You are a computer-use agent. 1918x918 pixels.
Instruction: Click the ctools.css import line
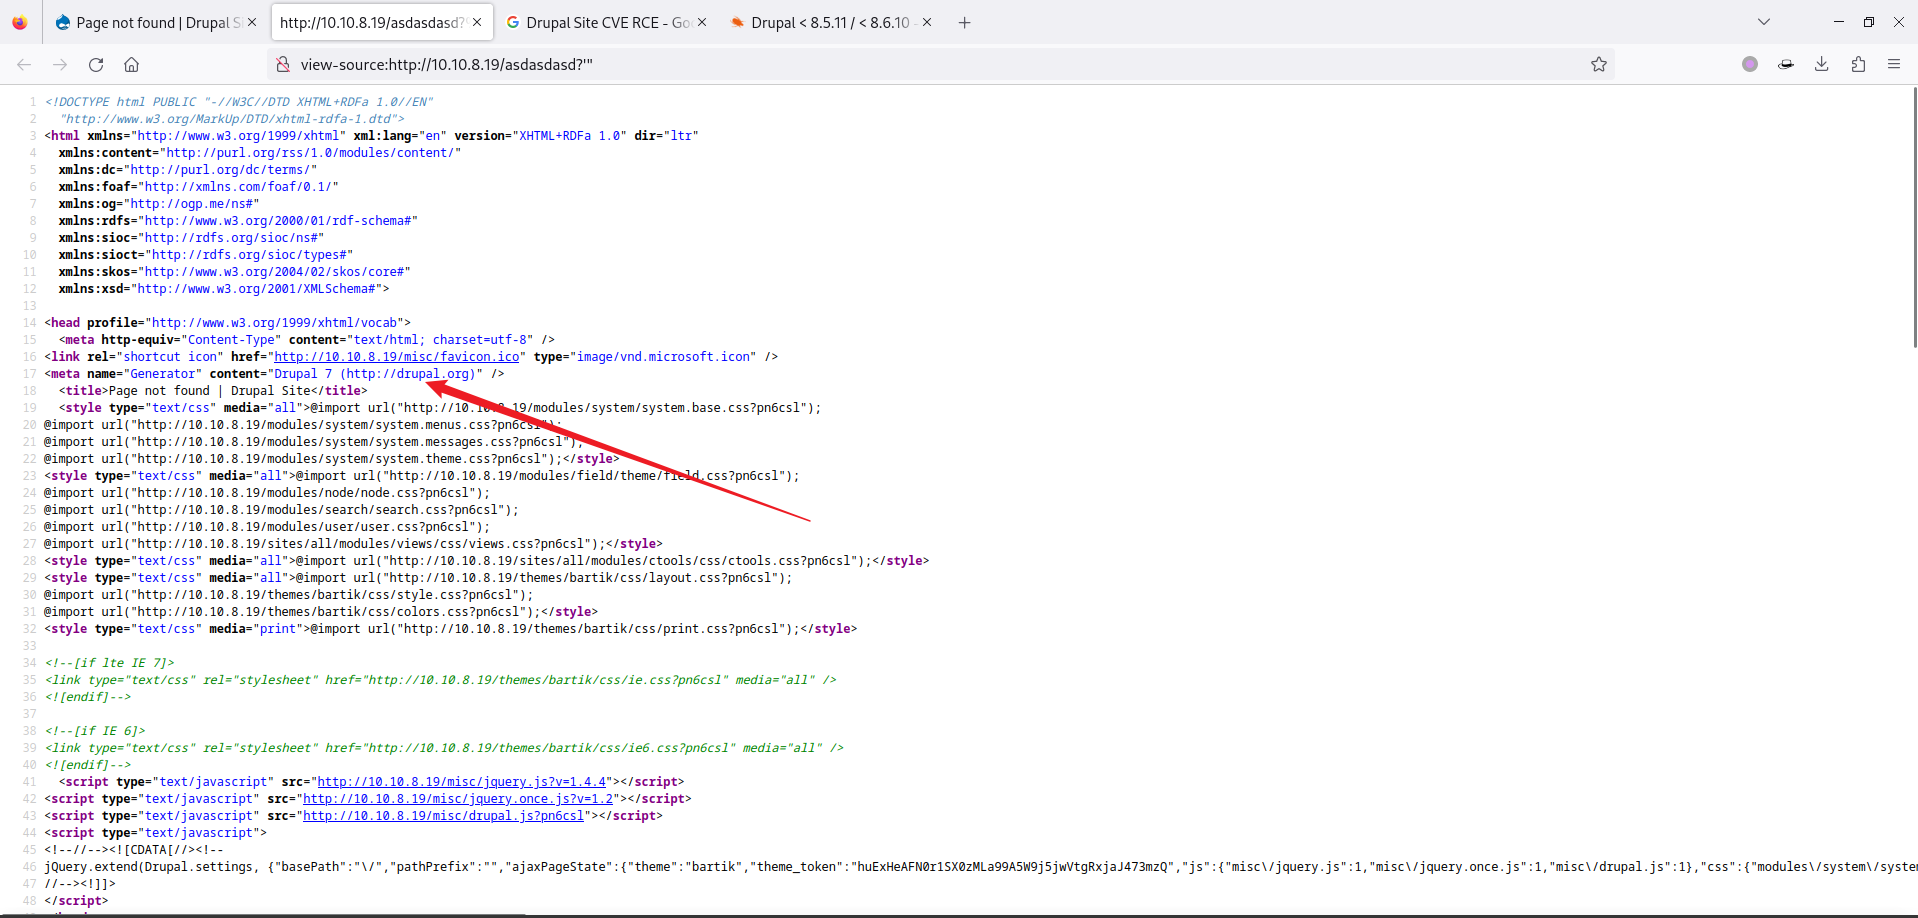pos(486,561)
